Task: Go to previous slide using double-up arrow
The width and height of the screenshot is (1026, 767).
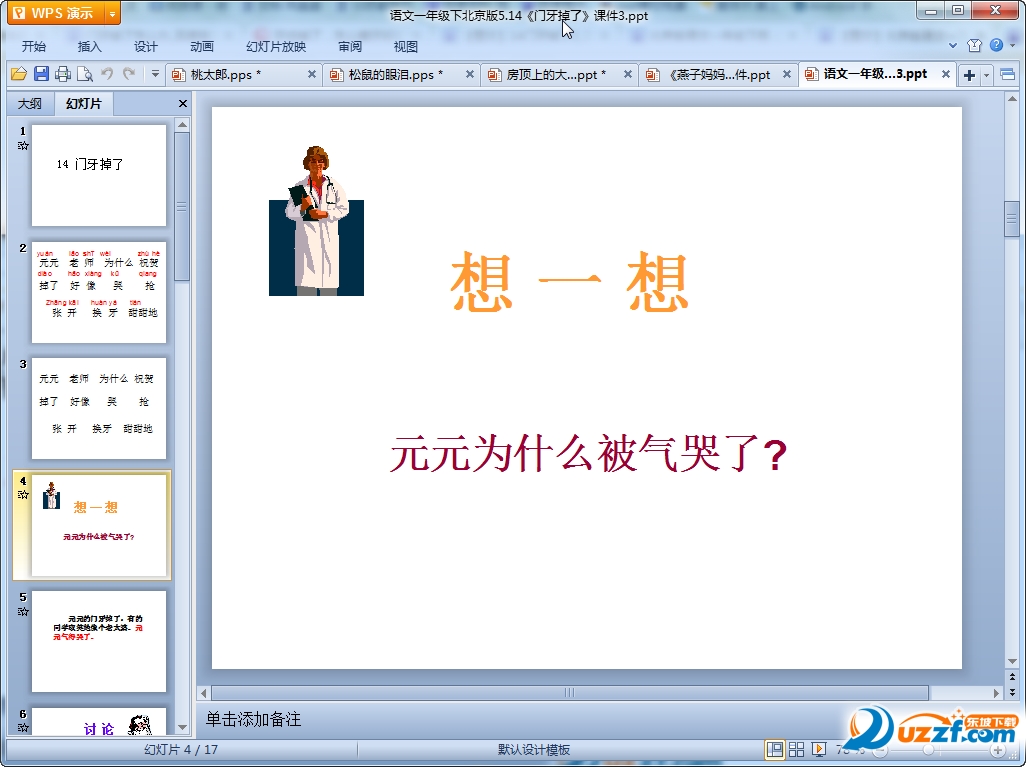Action: (x=1012, y=677)
